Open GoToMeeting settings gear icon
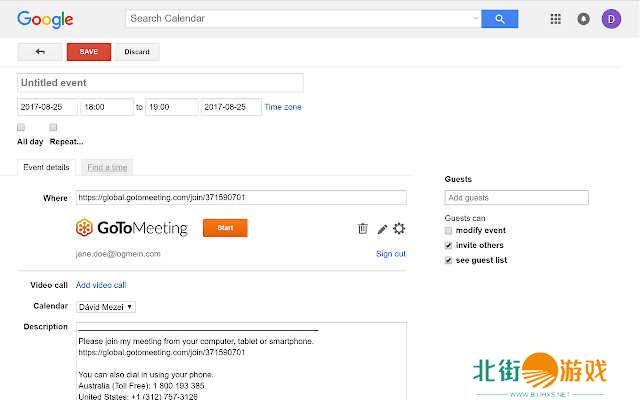This screenshot has width=640, height=400. [x=399, y=228]
